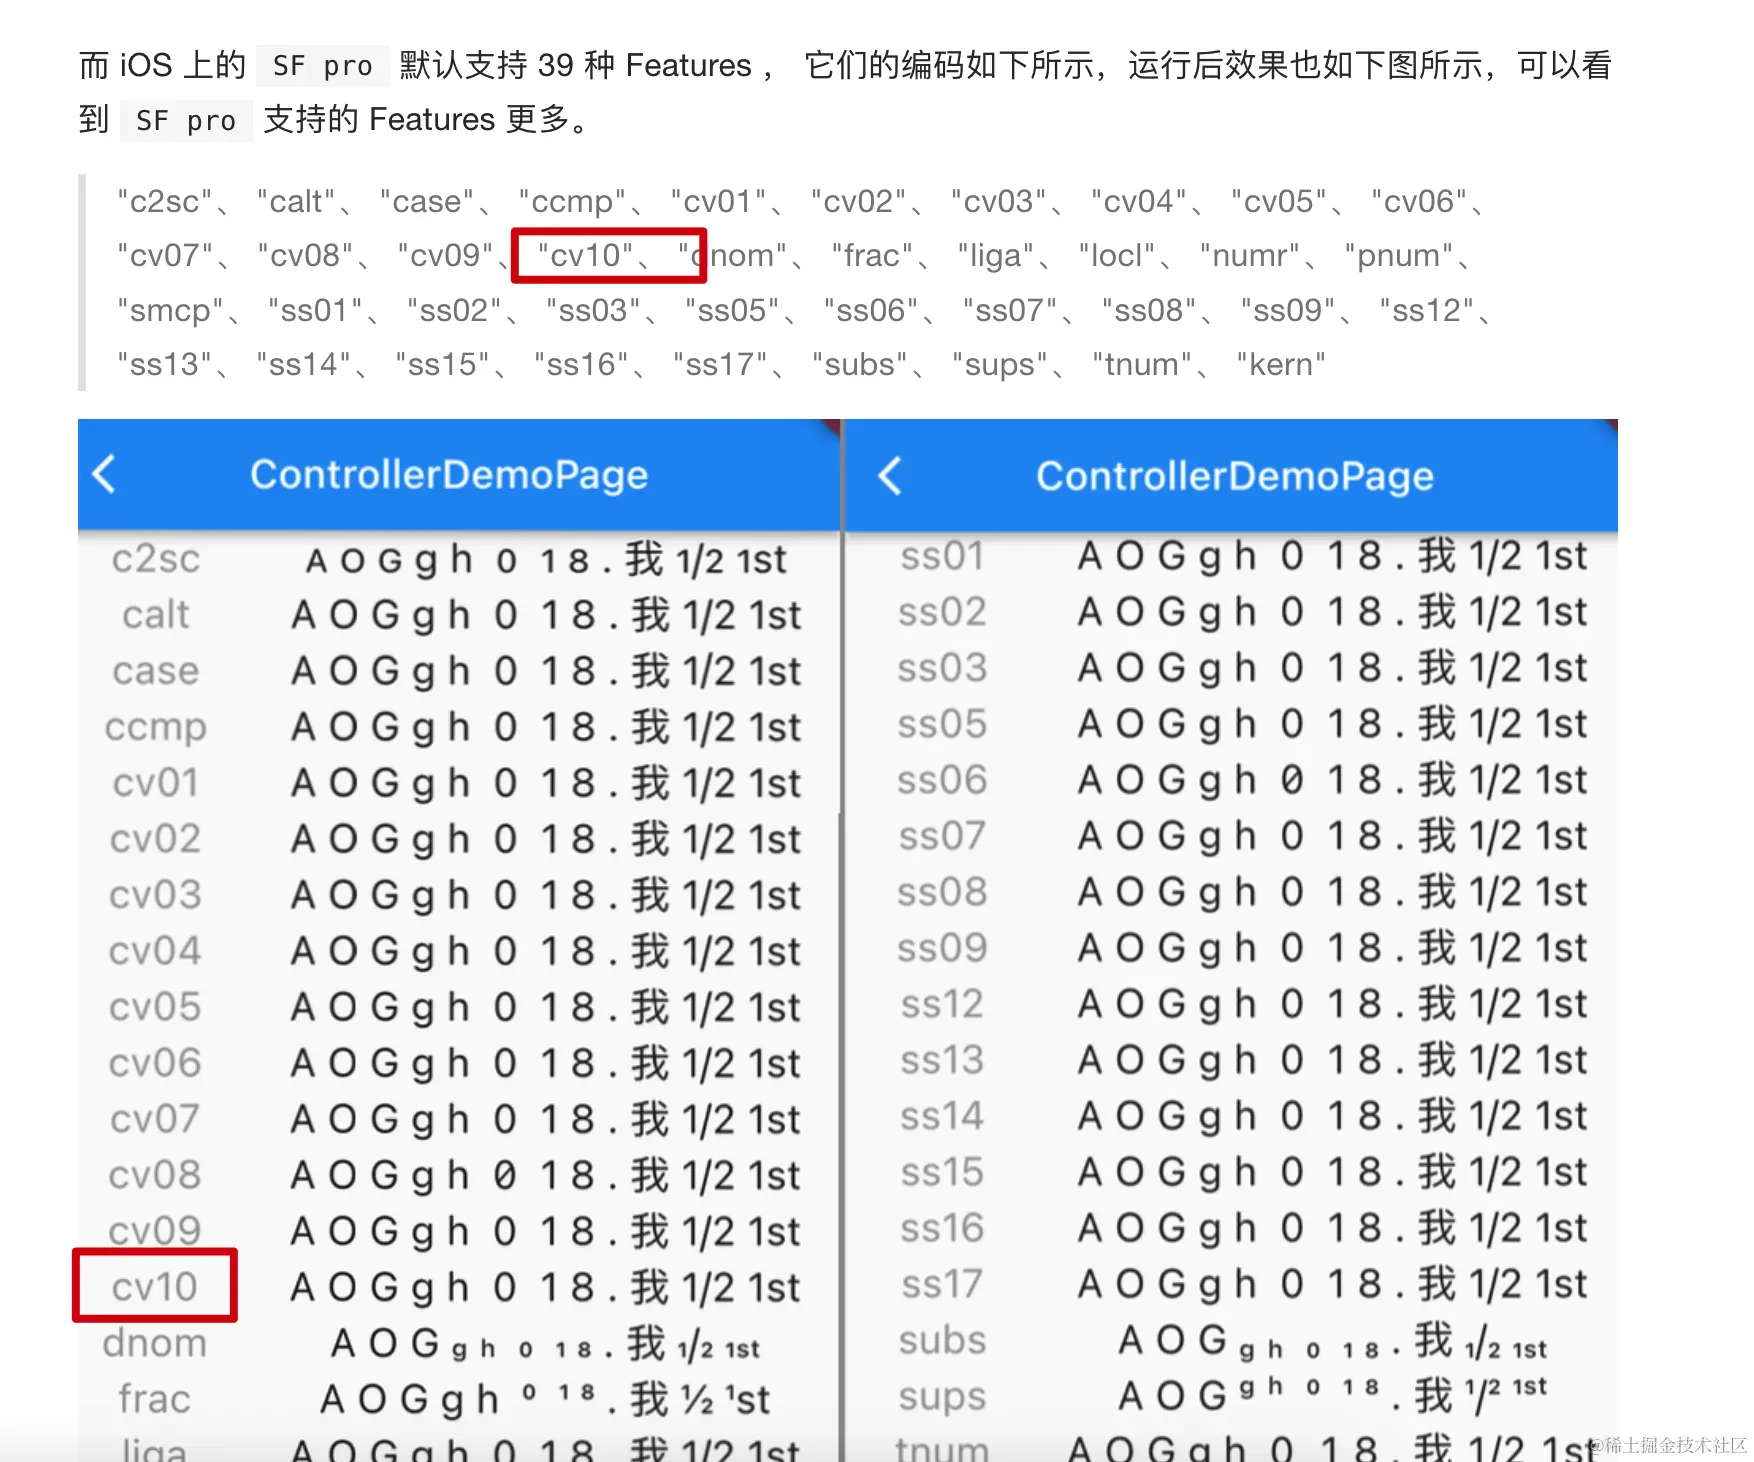Viewport: 1754px width, 1462px height.
Task: Click the sample text in the ss06 row
Action: 1332,780
